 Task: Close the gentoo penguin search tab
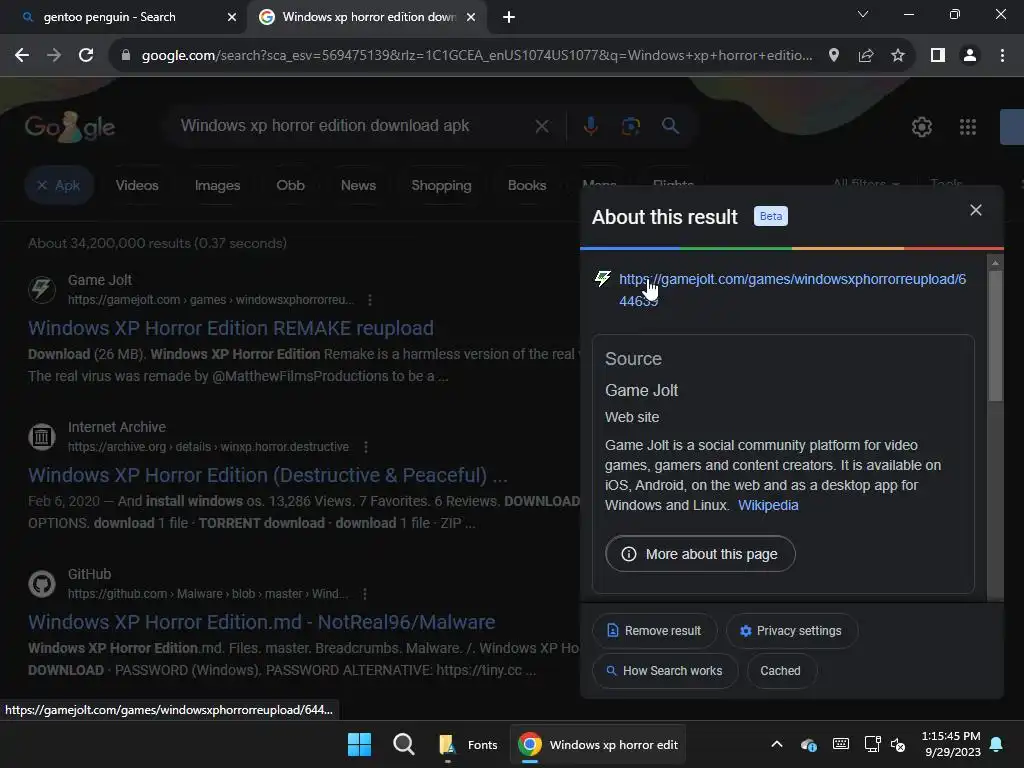(232, 17)
